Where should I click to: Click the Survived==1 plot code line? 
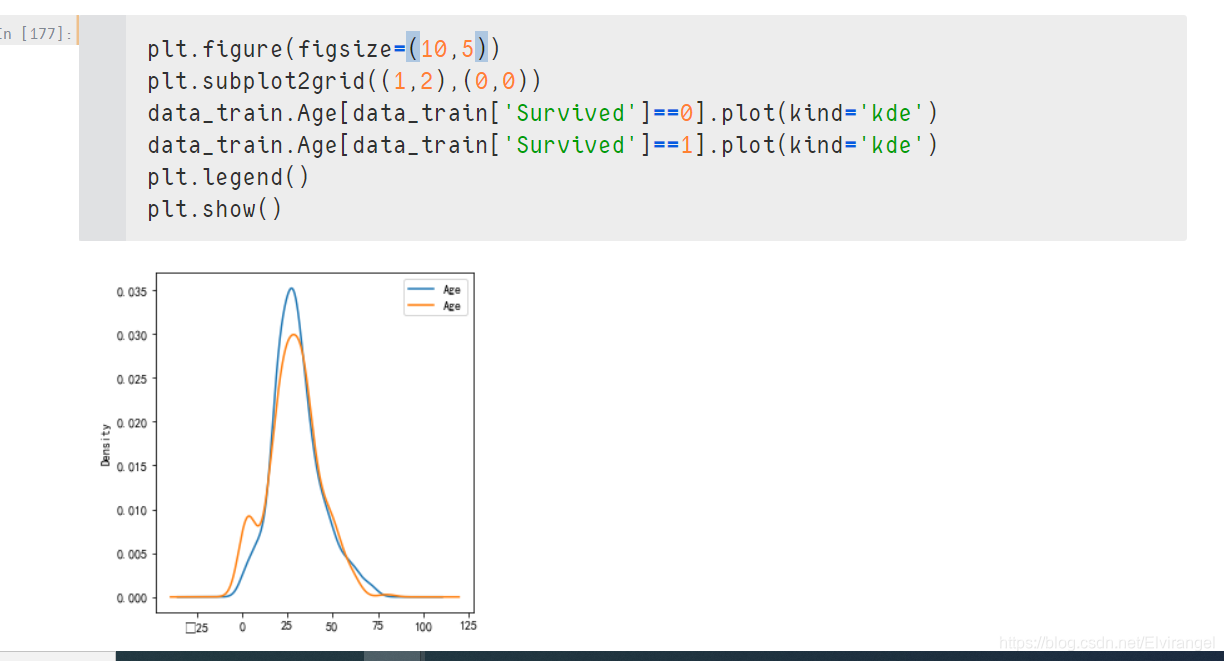[543, 145]
